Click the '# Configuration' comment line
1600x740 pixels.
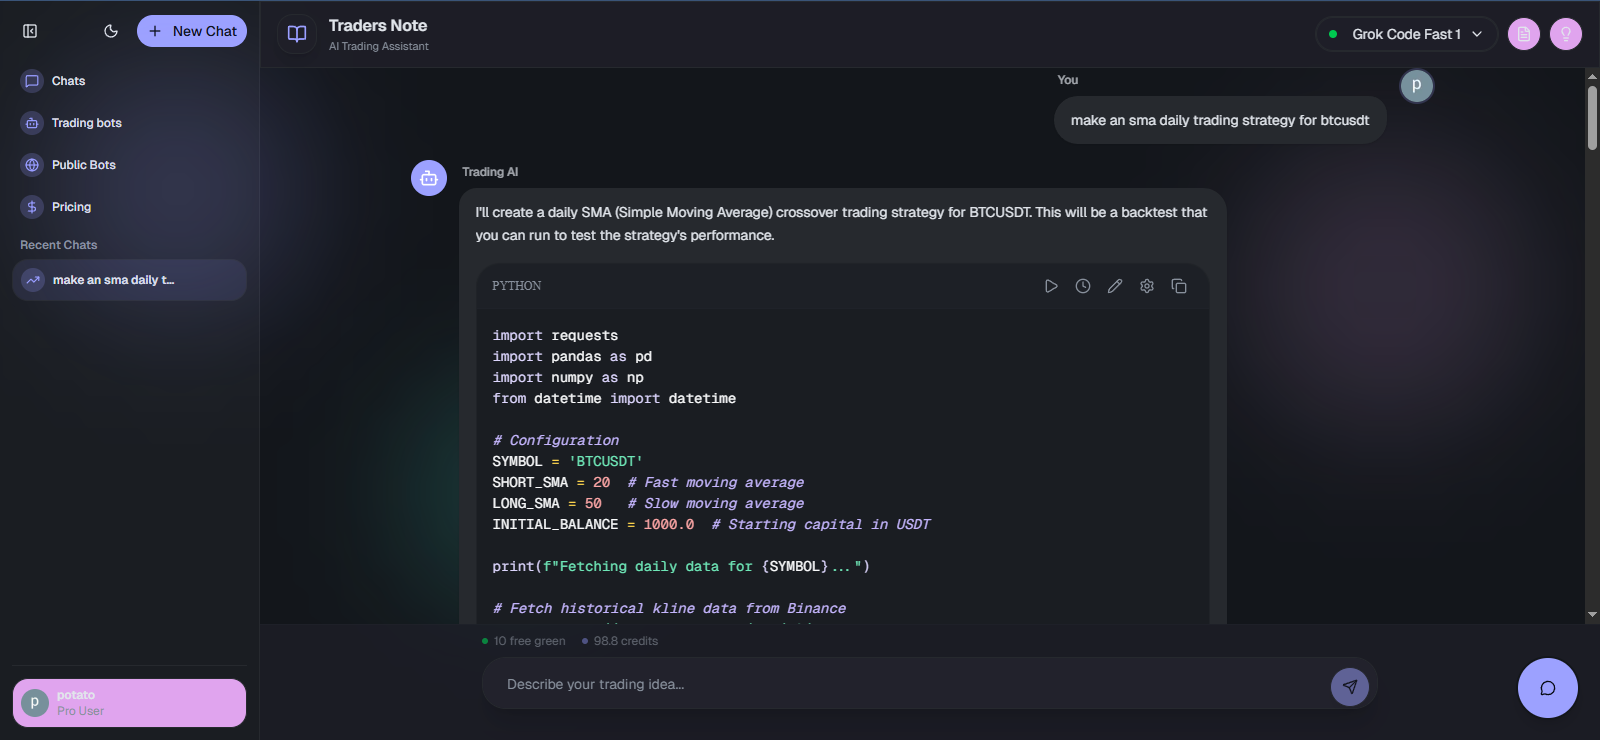coord(556,441)
